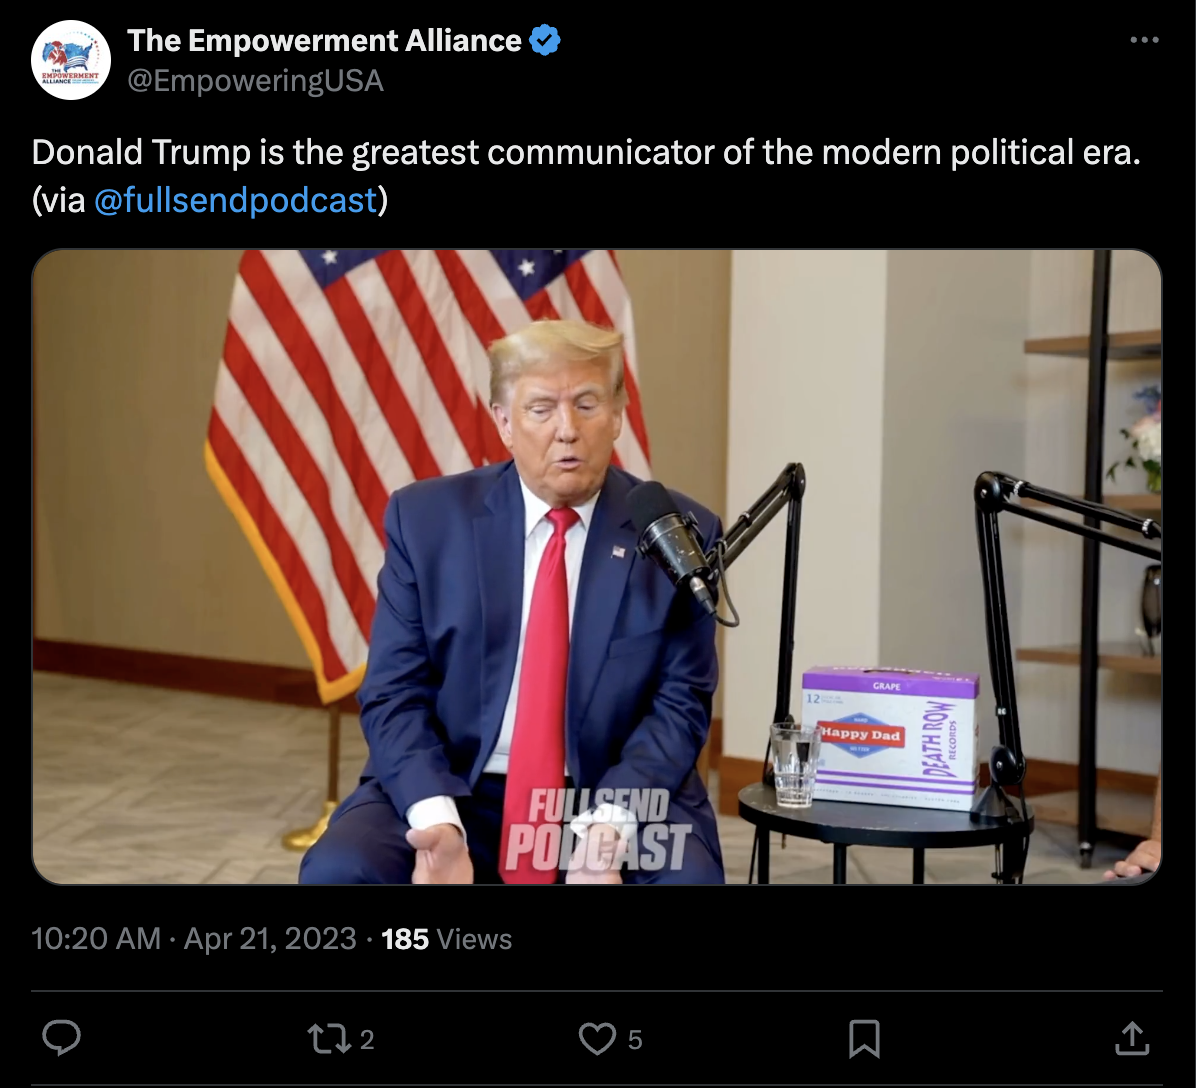Click the blue verified badge
This screenshot has width=1196, height=1088.
tap(545, 40)
